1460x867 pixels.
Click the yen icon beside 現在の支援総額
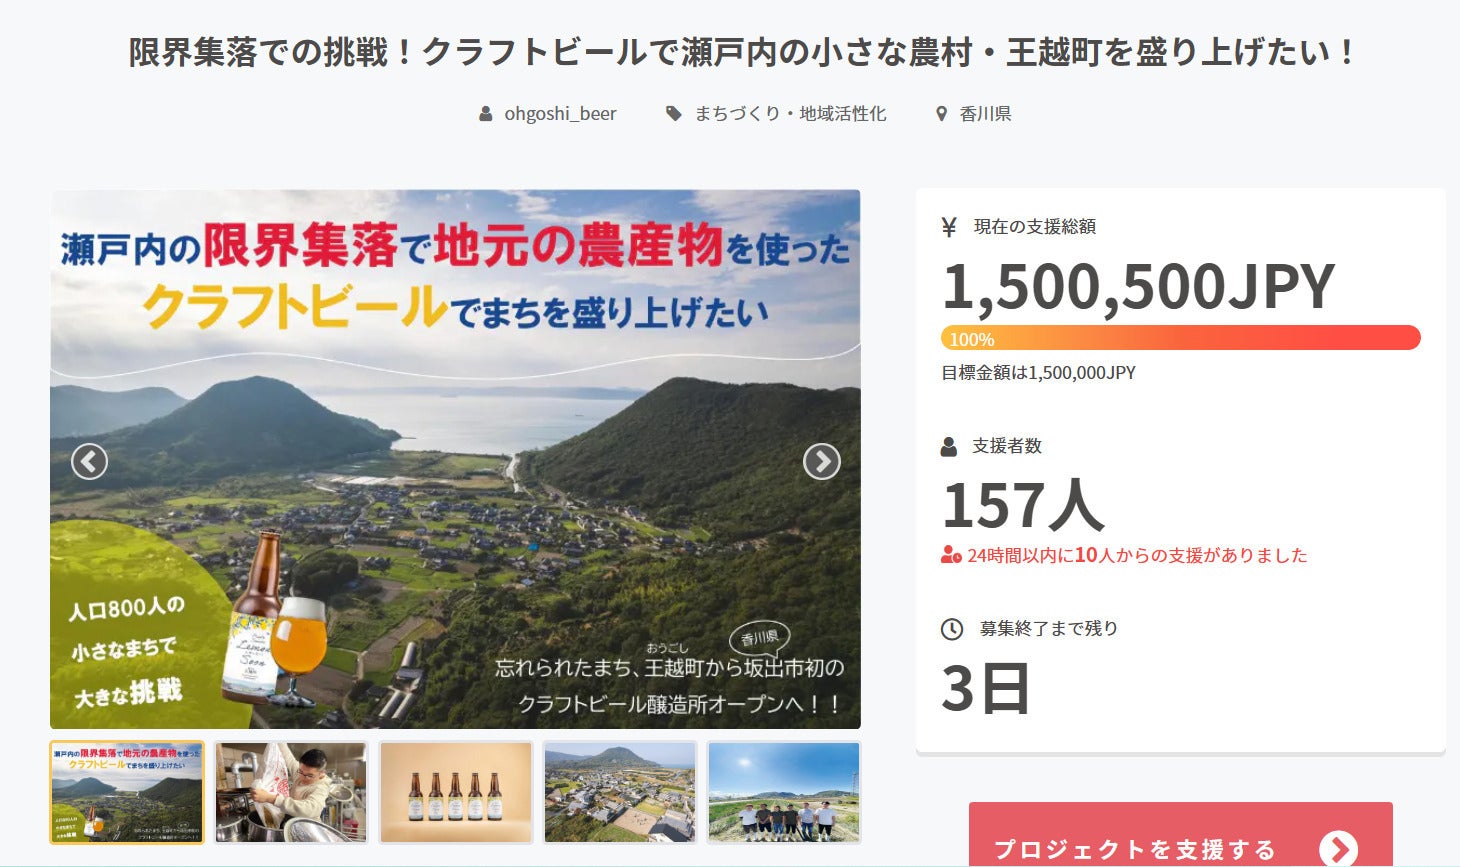tap(949, 227)
